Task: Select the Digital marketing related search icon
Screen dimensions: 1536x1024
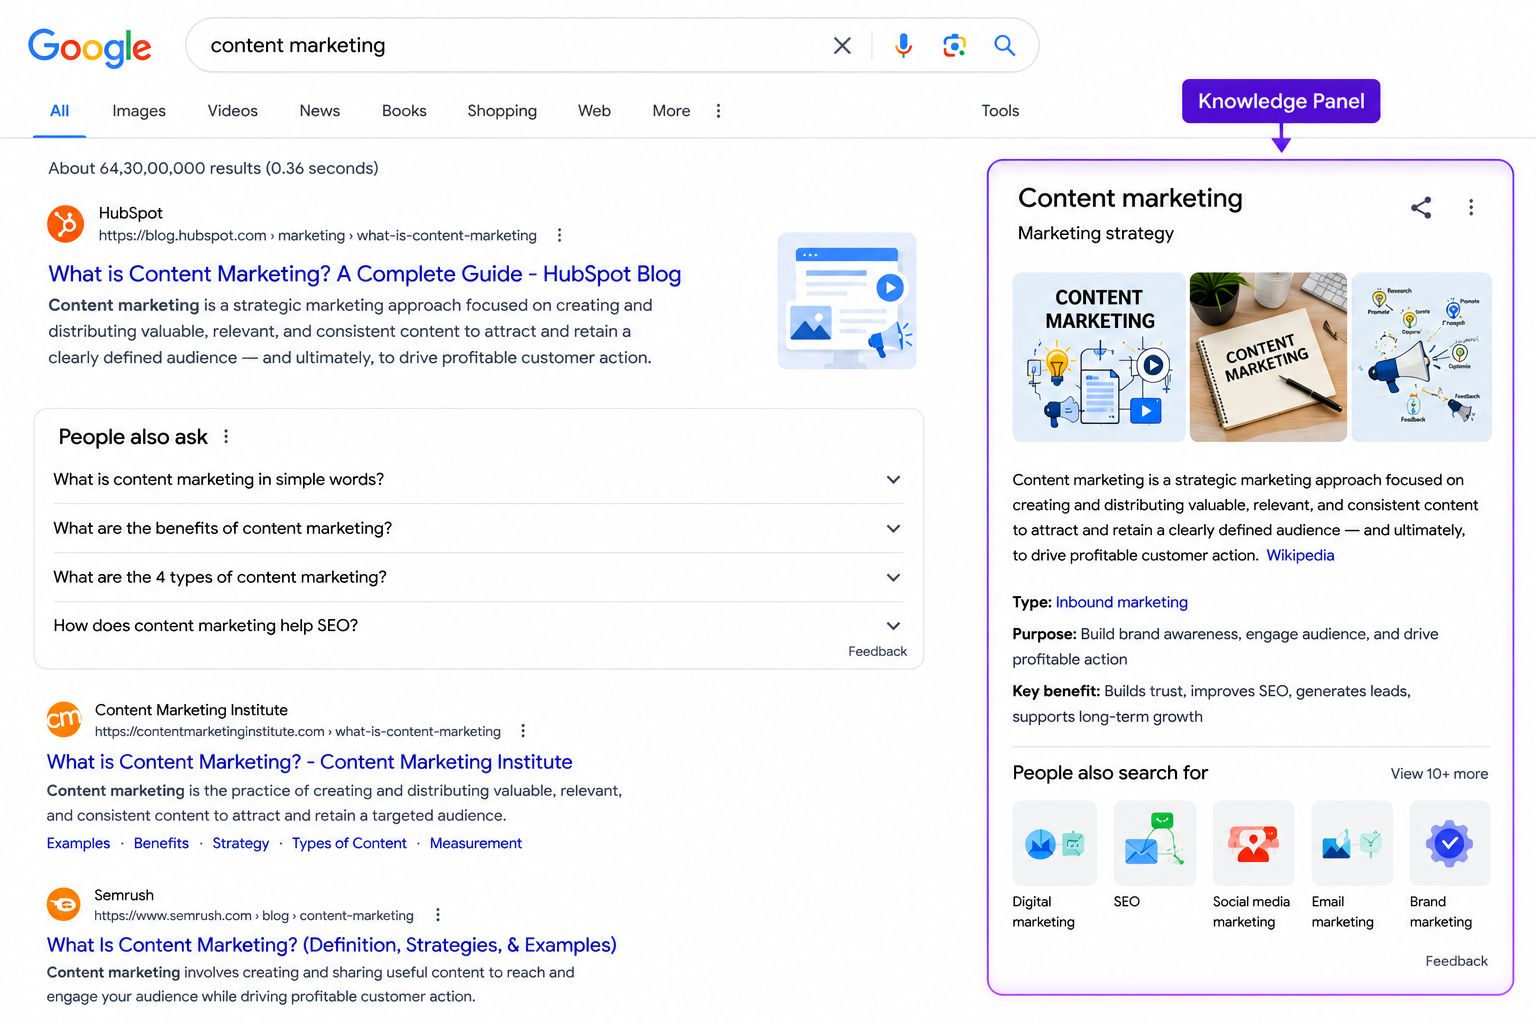Action: point(1054,843)
